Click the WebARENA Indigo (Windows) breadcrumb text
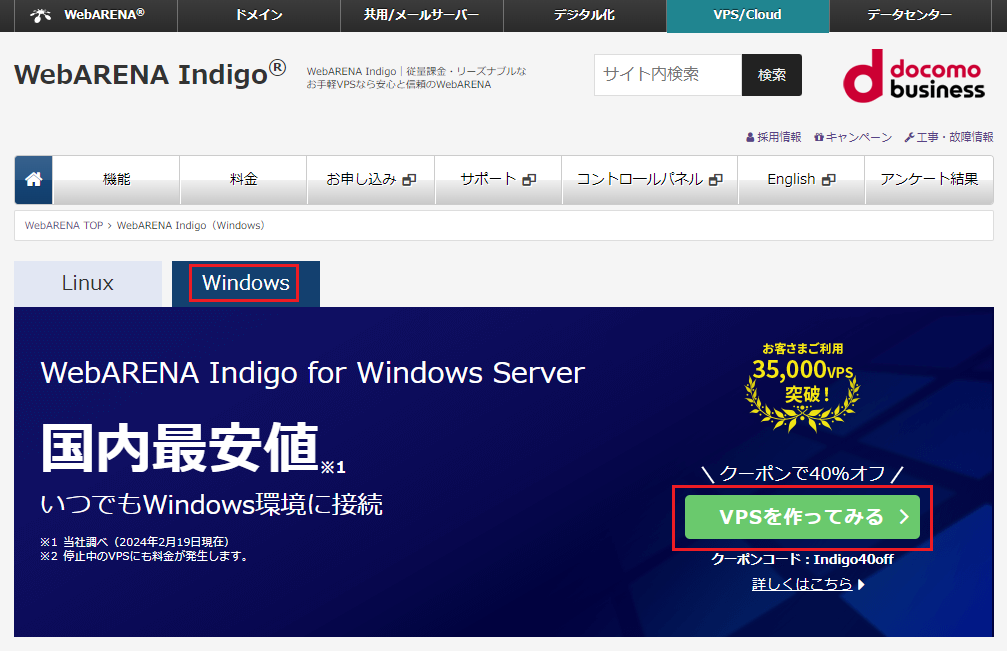The width and height of the screenshot is (1007, 651). click(191, 225)
